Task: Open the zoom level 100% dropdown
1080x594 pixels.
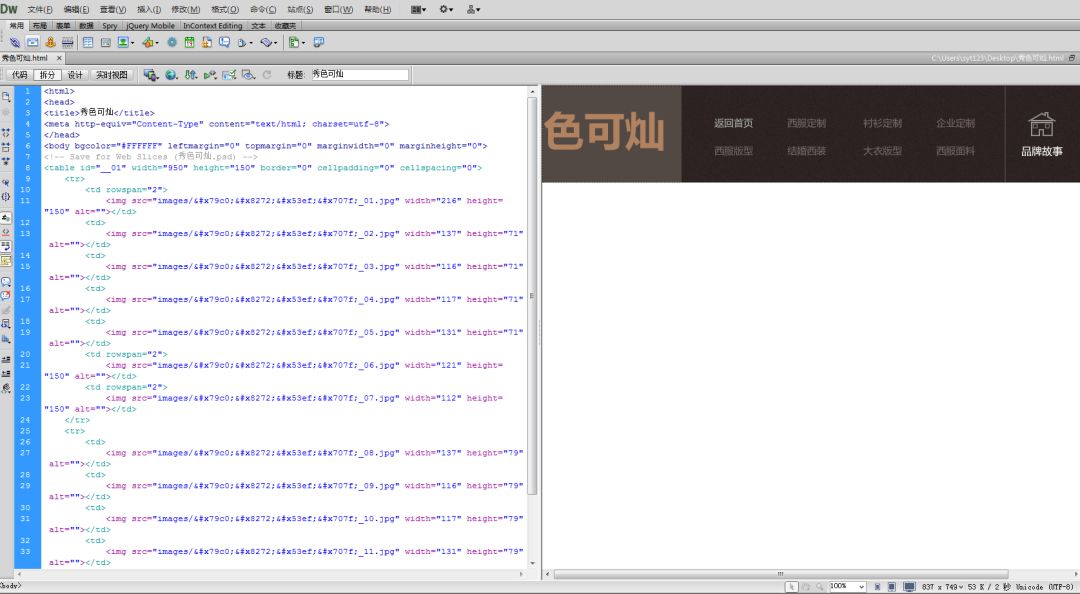Action: (847, 586)
